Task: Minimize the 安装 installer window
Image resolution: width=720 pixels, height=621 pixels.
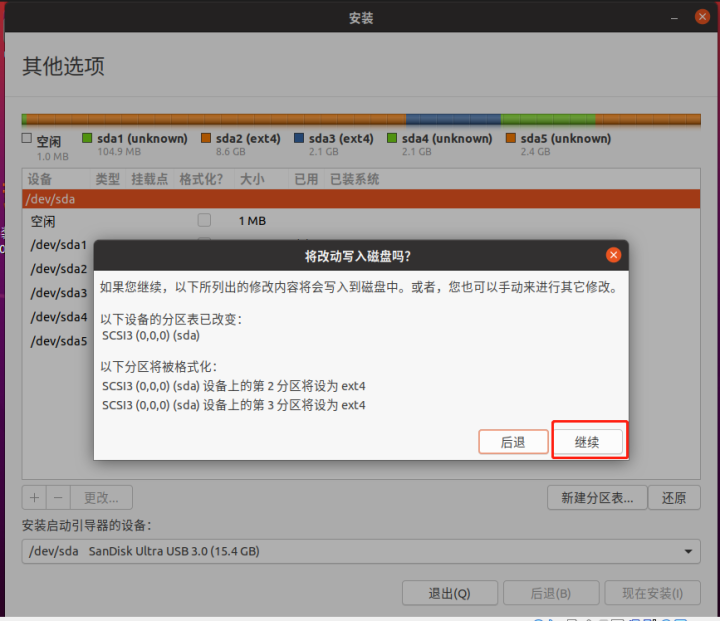Action: (x=674, y=18)
